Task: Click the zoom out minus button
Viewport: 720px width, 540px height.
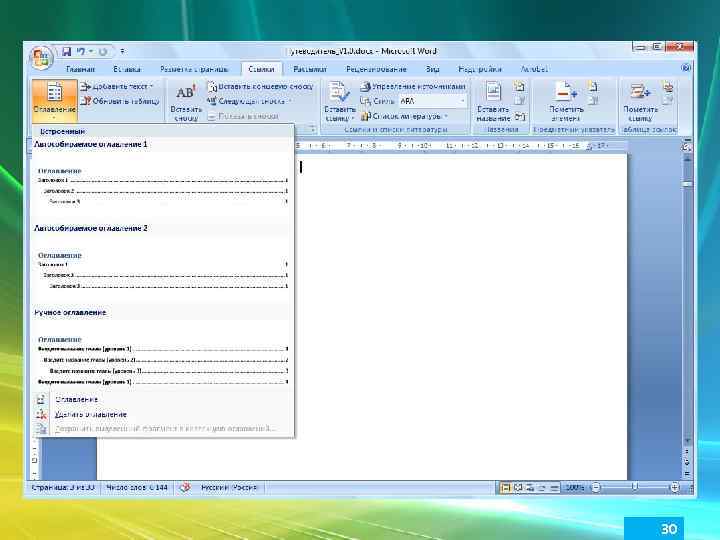Action: click(595, 488)
